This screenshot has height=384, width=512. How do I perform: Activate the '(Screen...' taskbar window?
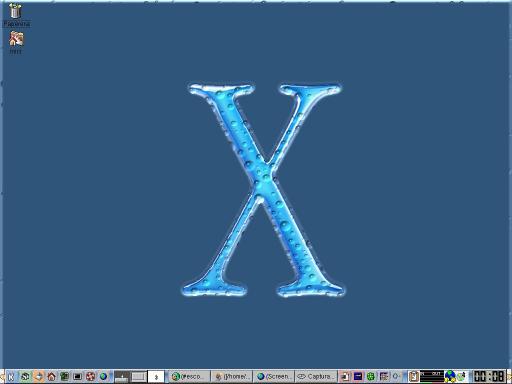point(274,377)
